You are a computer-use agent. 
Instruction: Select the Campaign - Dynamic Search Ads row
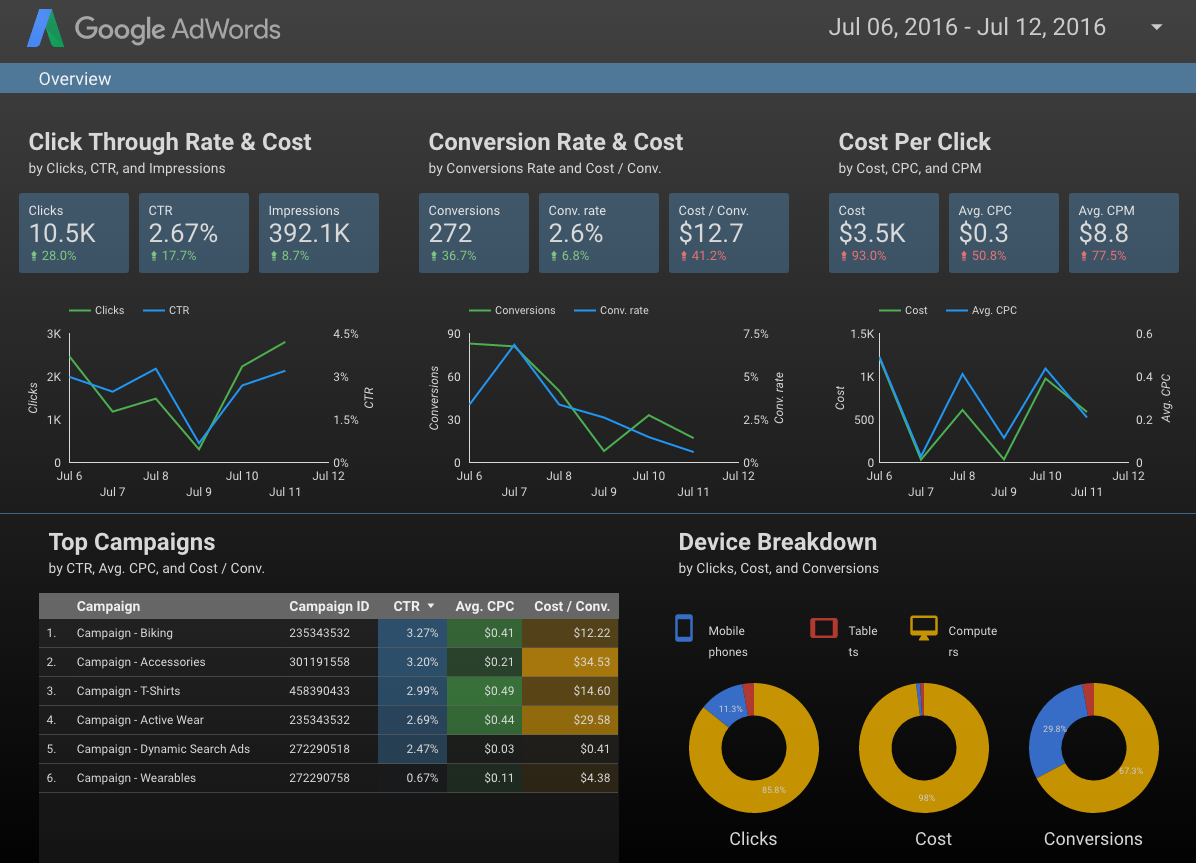click(329, 749)
